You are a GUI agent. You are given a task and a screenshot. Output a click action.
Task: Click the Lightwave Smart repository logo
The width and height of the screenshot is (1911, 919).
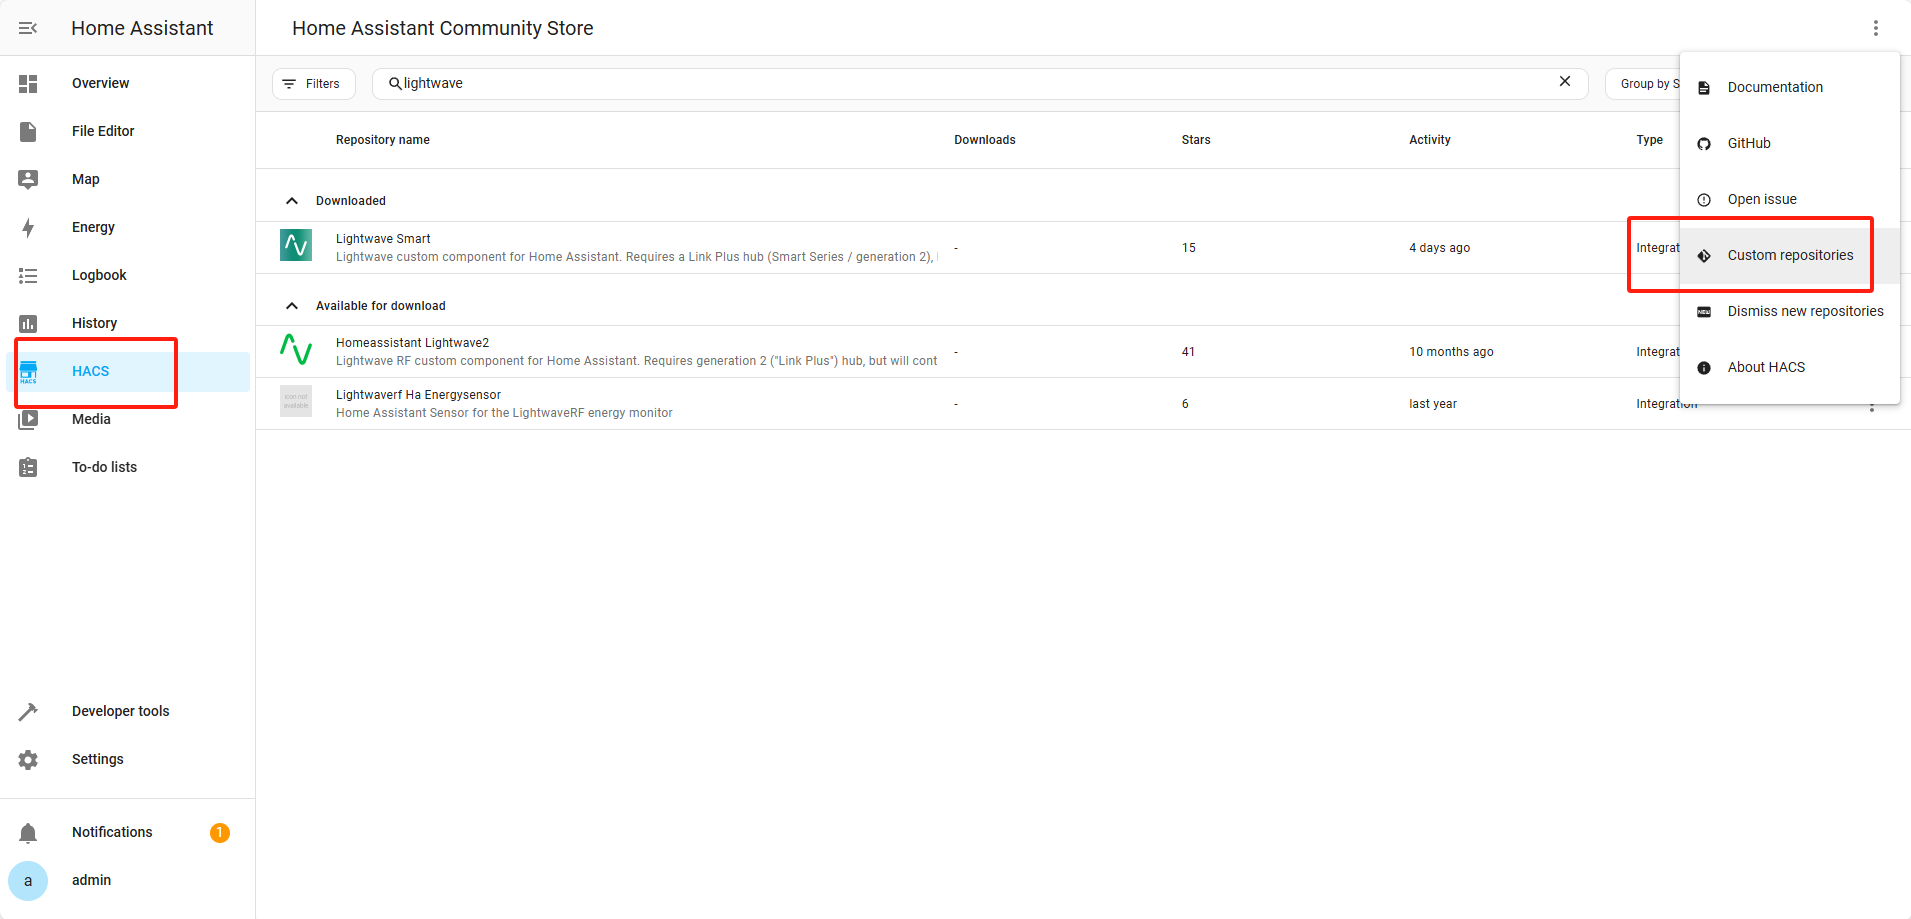coord(296,245)
